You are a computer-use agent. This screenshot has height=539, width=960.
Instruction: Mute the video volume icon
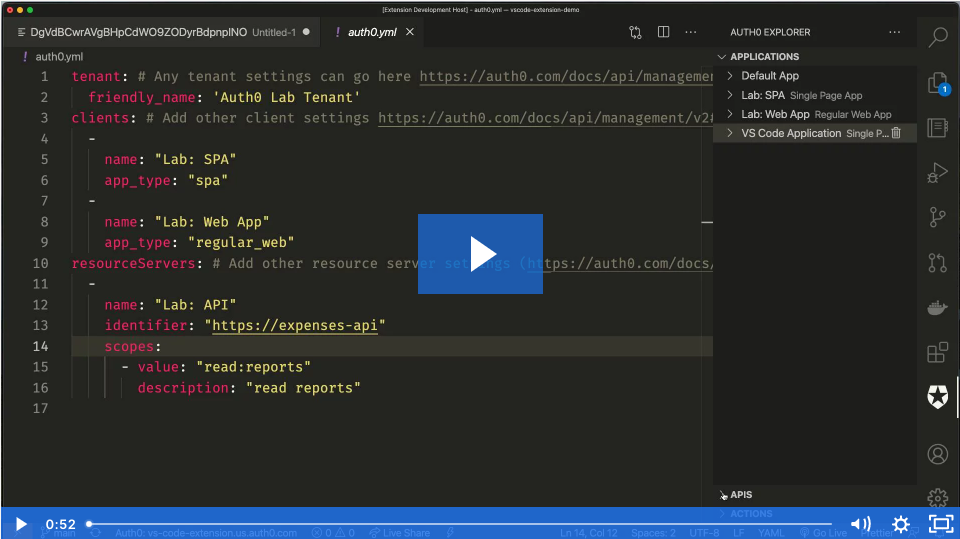[860, 524]
